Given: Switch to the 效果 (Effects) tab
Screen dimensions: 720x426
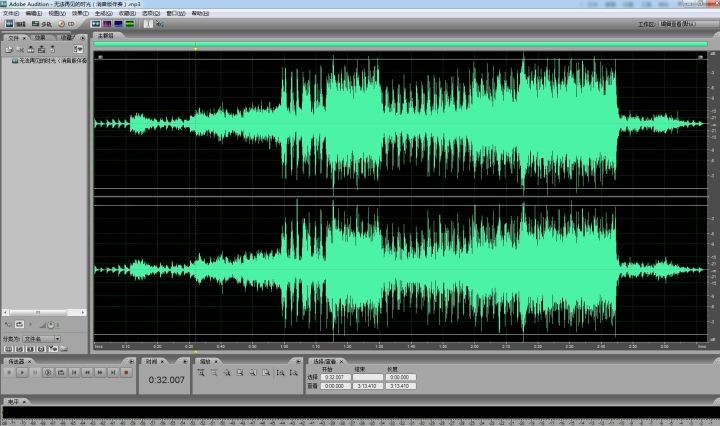Looking at the screenshot, I should (40, 37).
